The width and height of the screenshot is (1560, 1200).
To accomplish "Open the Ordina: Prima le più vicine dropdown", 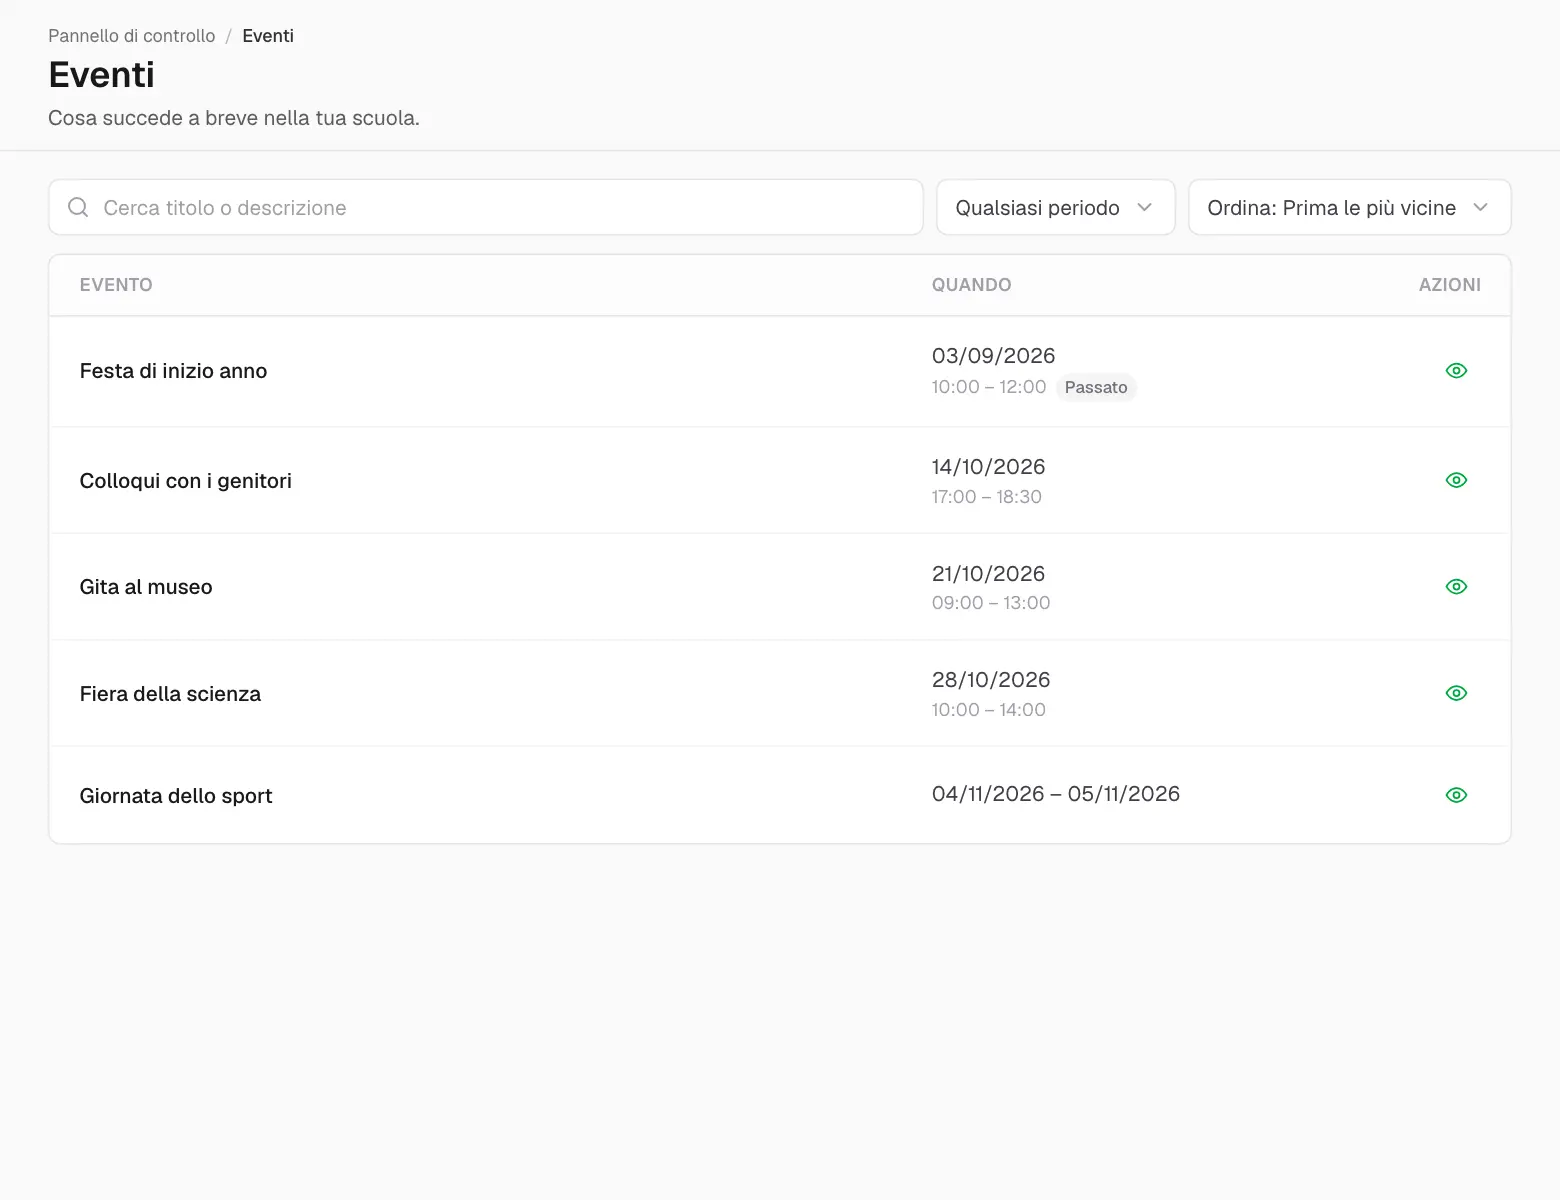I will coord(1349,207).
